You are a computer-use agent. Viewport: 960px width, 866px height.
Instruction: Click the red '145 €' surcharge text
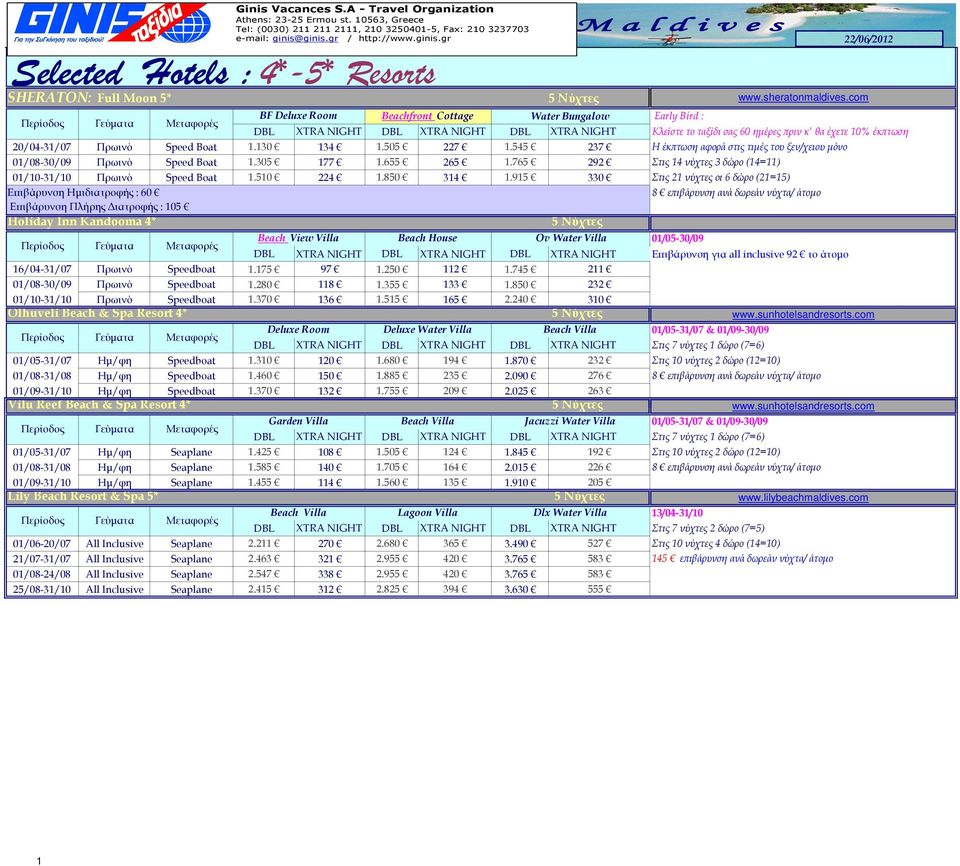[x=664, y=559]
